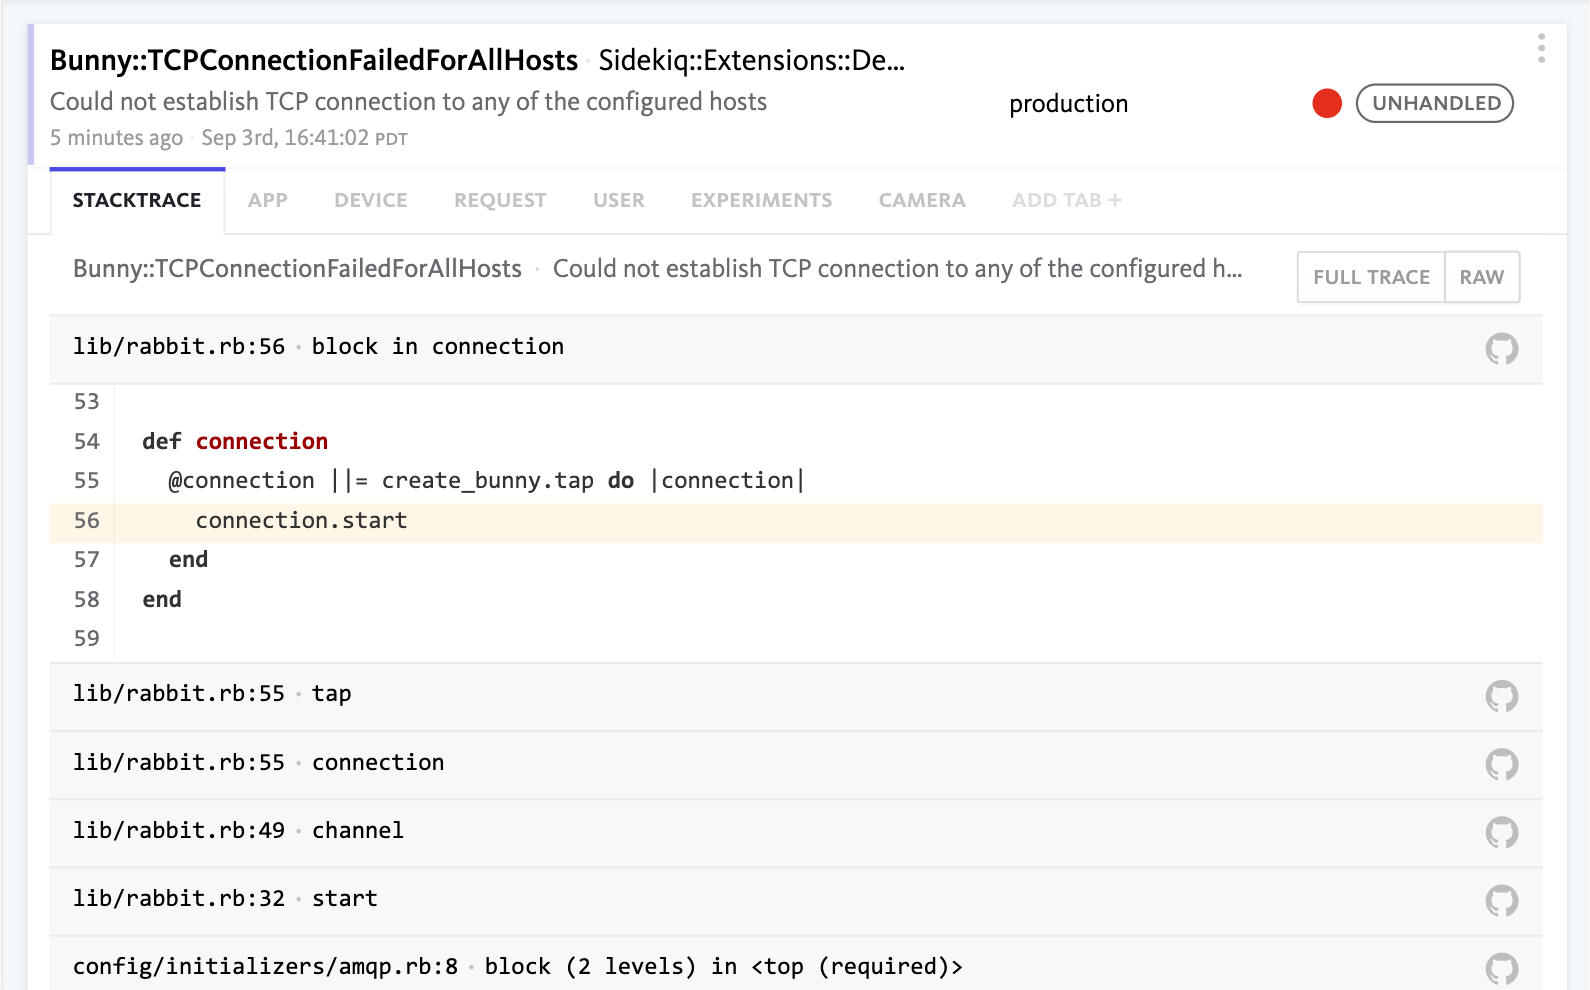Click the exception summary in stacktrace header

pos(657,269)
